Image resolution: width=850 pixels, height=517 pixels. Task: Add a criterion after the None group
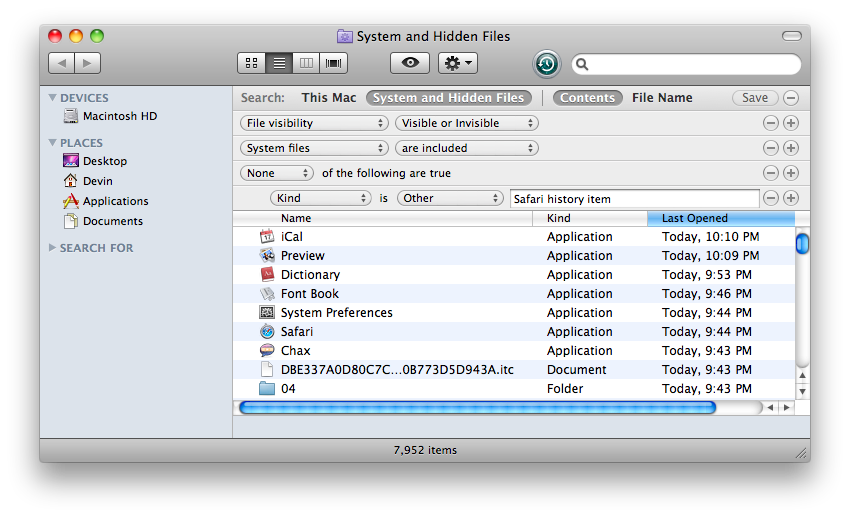[x=791, y=173]
